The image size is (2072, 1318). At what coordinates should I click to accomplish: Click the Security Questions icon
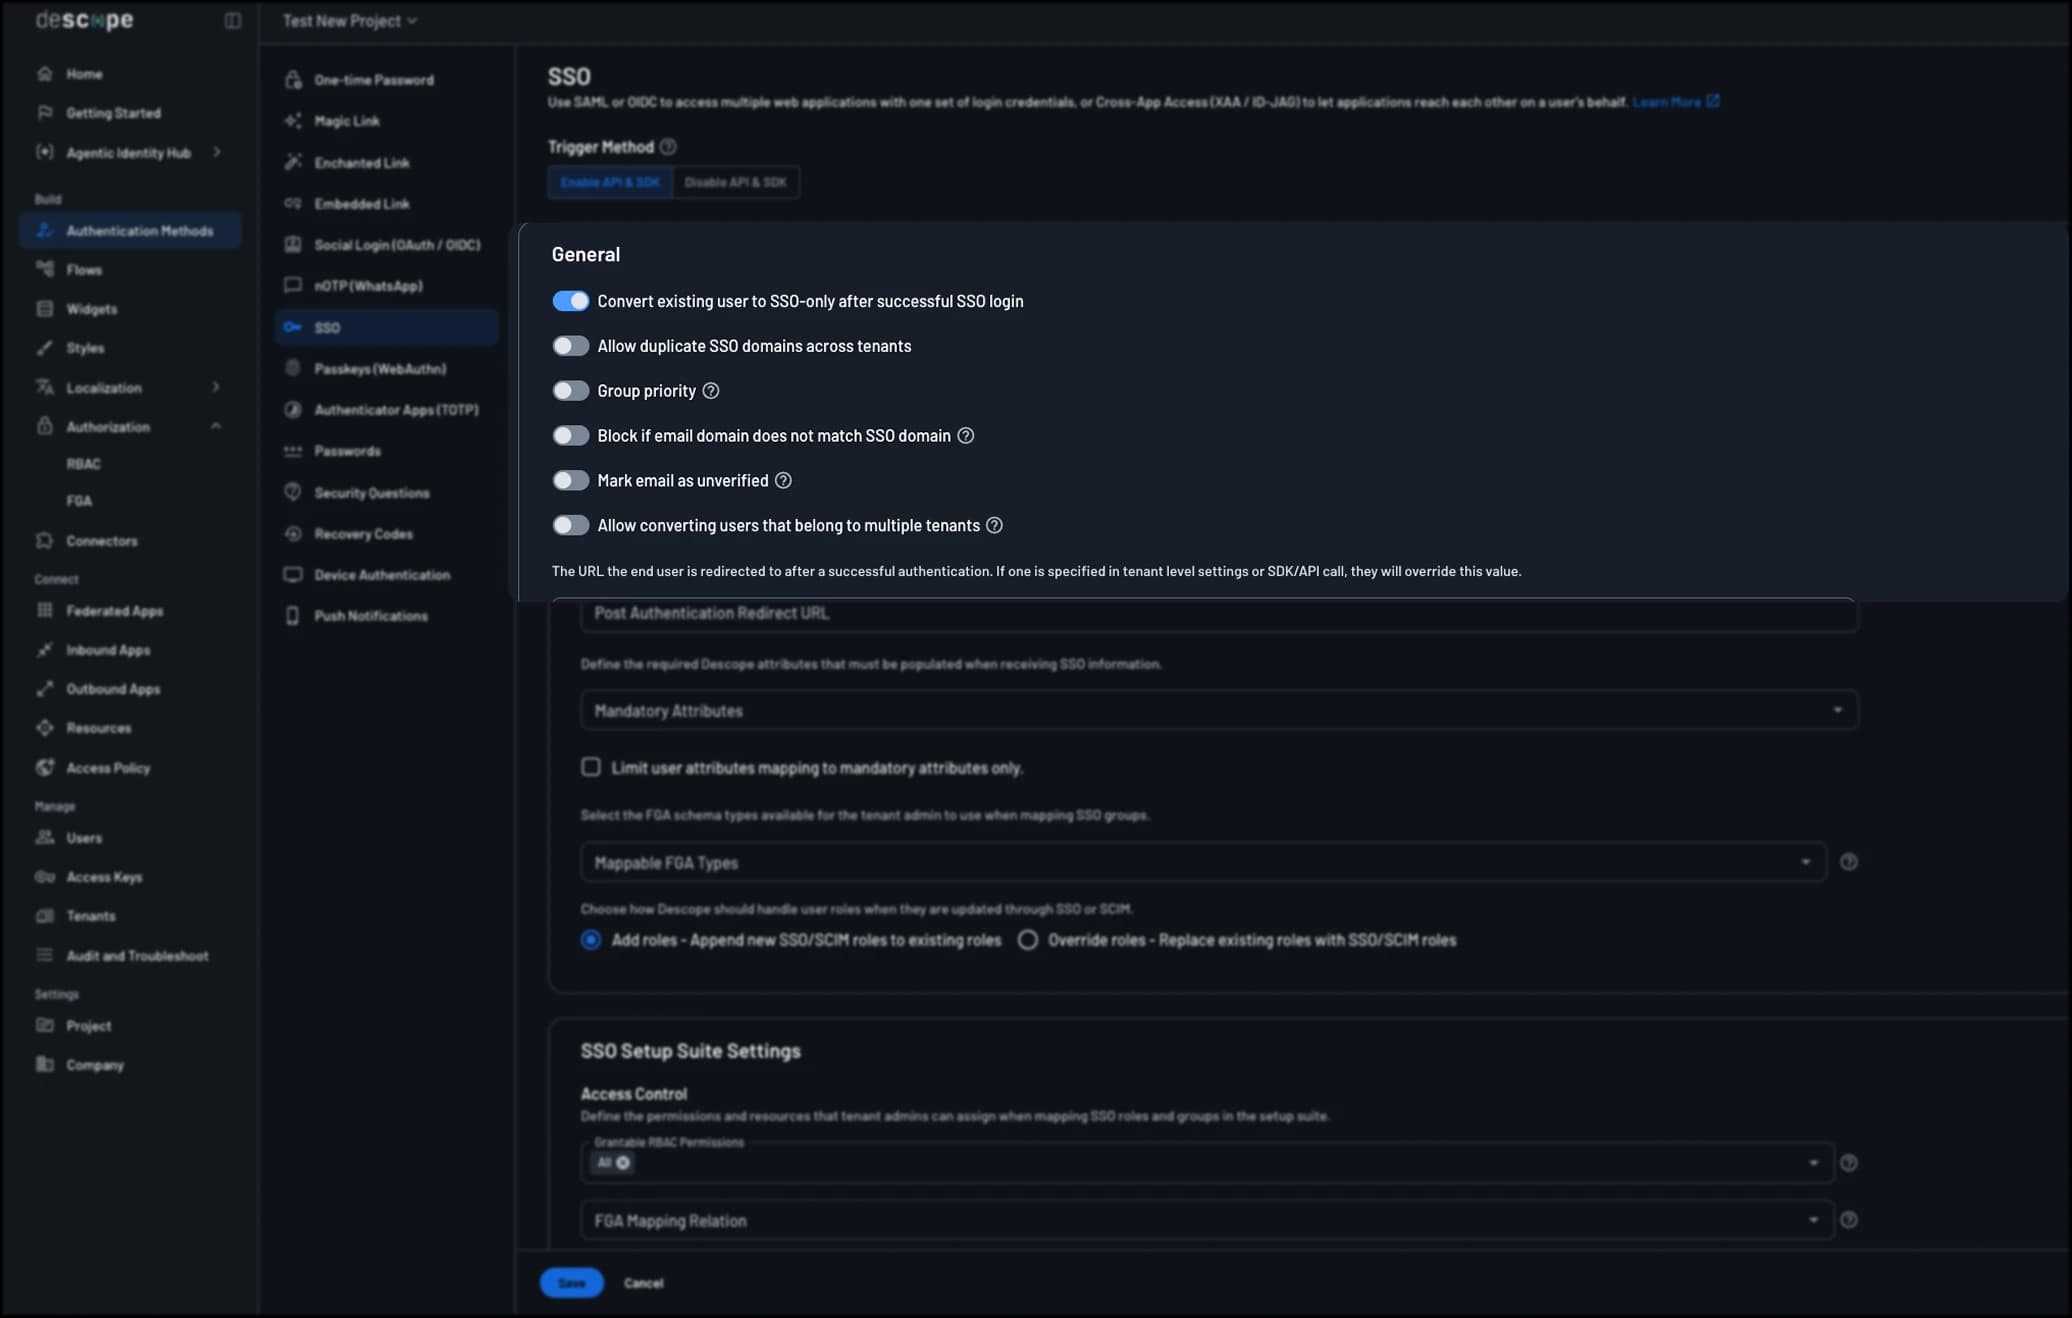click(x=293, y=493)
